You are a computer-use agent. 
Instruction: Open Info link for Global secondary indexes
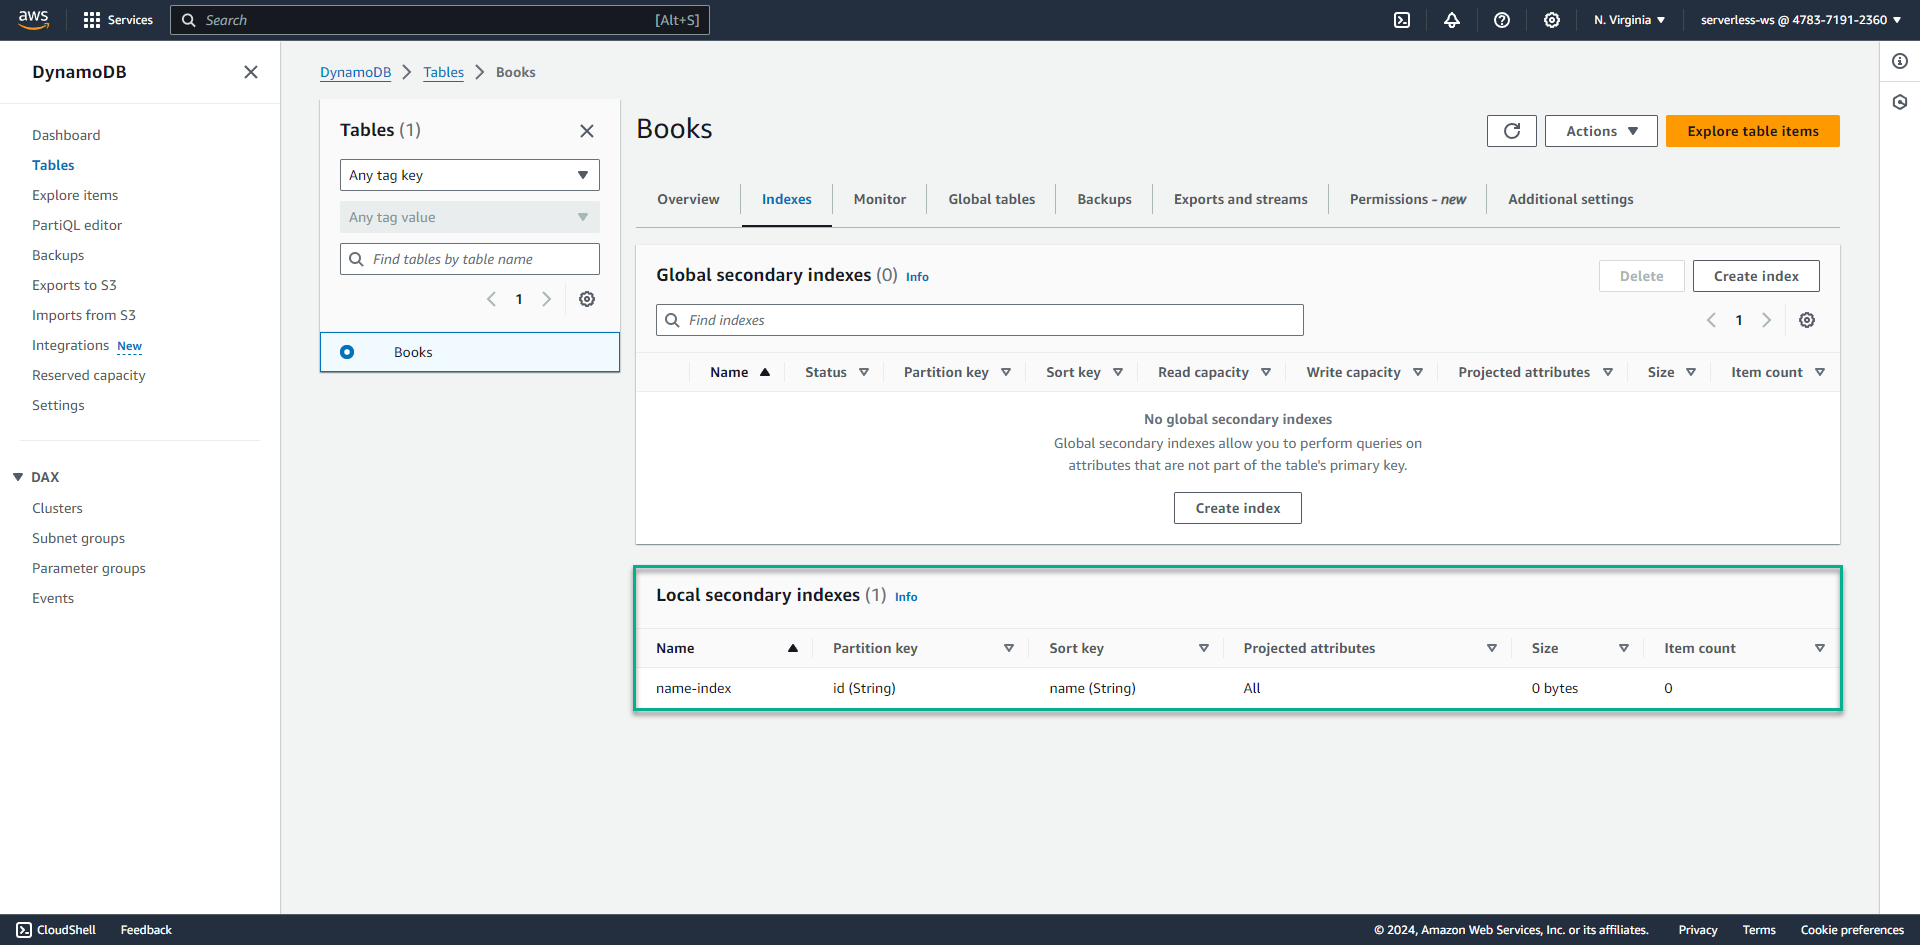tap(917, 277)
